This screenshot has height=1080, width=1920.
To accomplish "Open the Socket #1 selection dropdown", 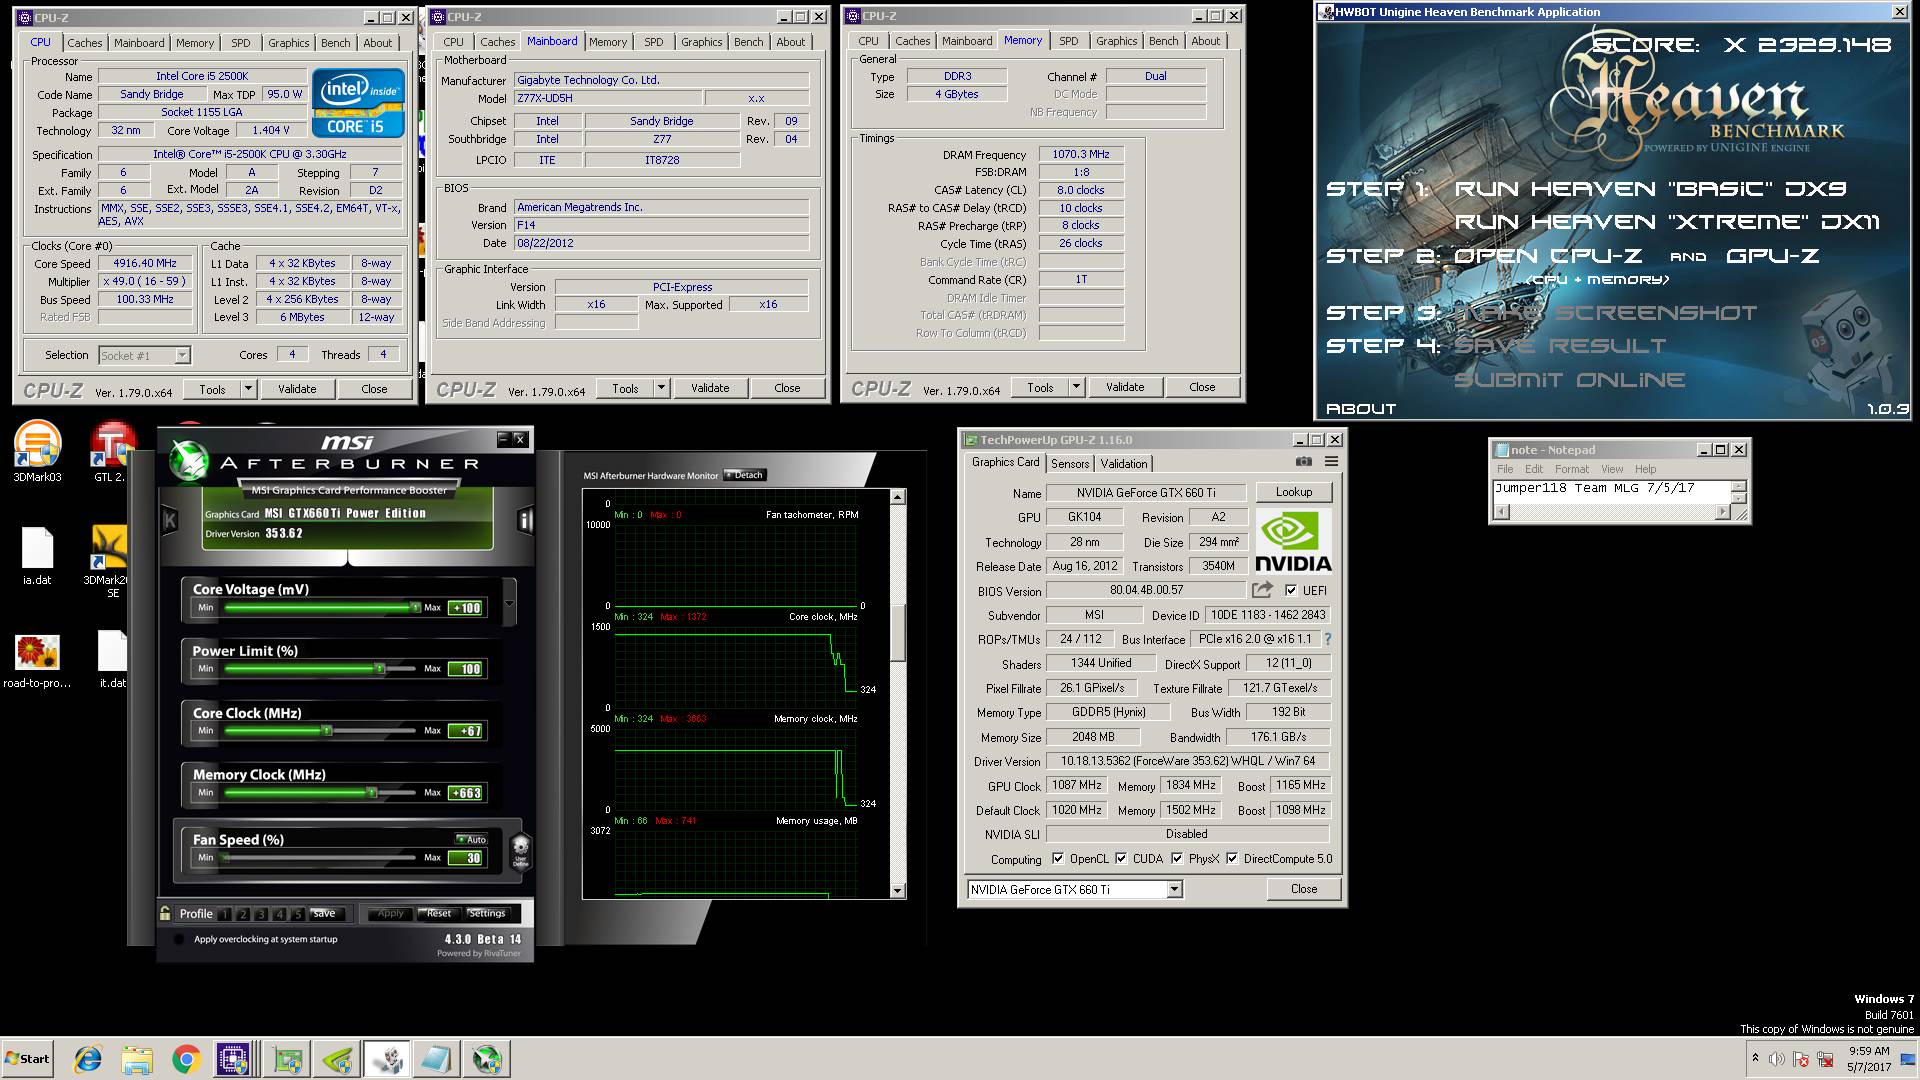I will point(181,355).
